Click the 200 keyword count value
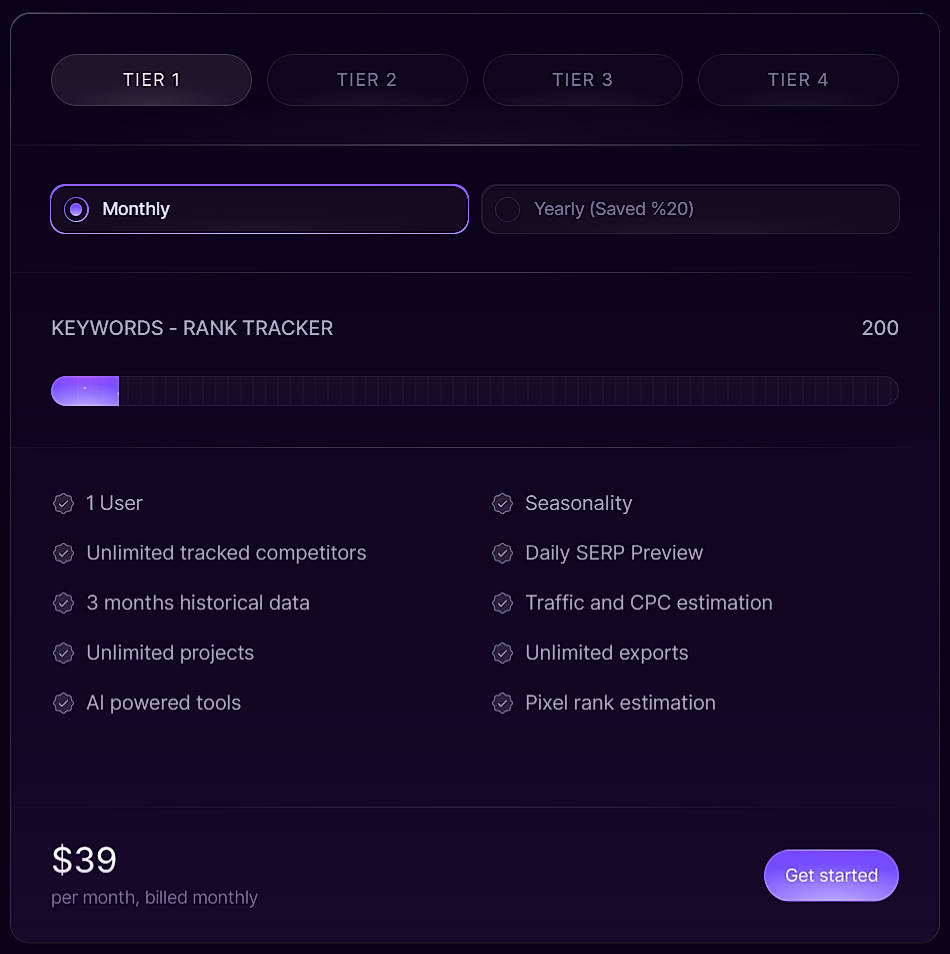The width and height of the screenshot is (950, 954). (x=881, y=328)
